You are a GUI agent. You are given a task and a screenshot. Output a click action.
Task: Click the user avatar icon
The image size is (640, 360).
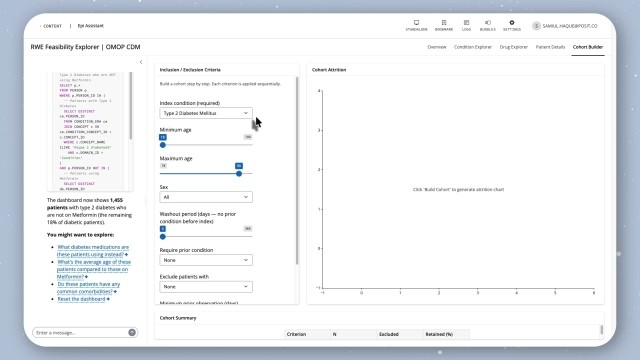(x=536, y=26)
